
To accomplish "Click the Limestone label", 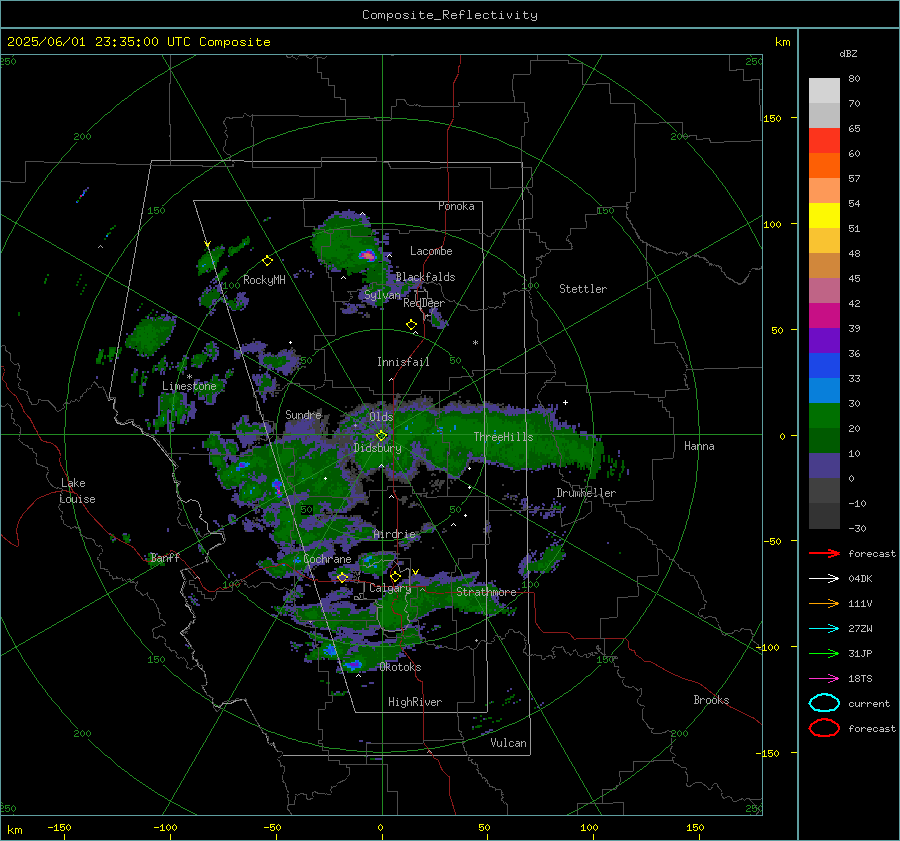I will pos(189,386).
